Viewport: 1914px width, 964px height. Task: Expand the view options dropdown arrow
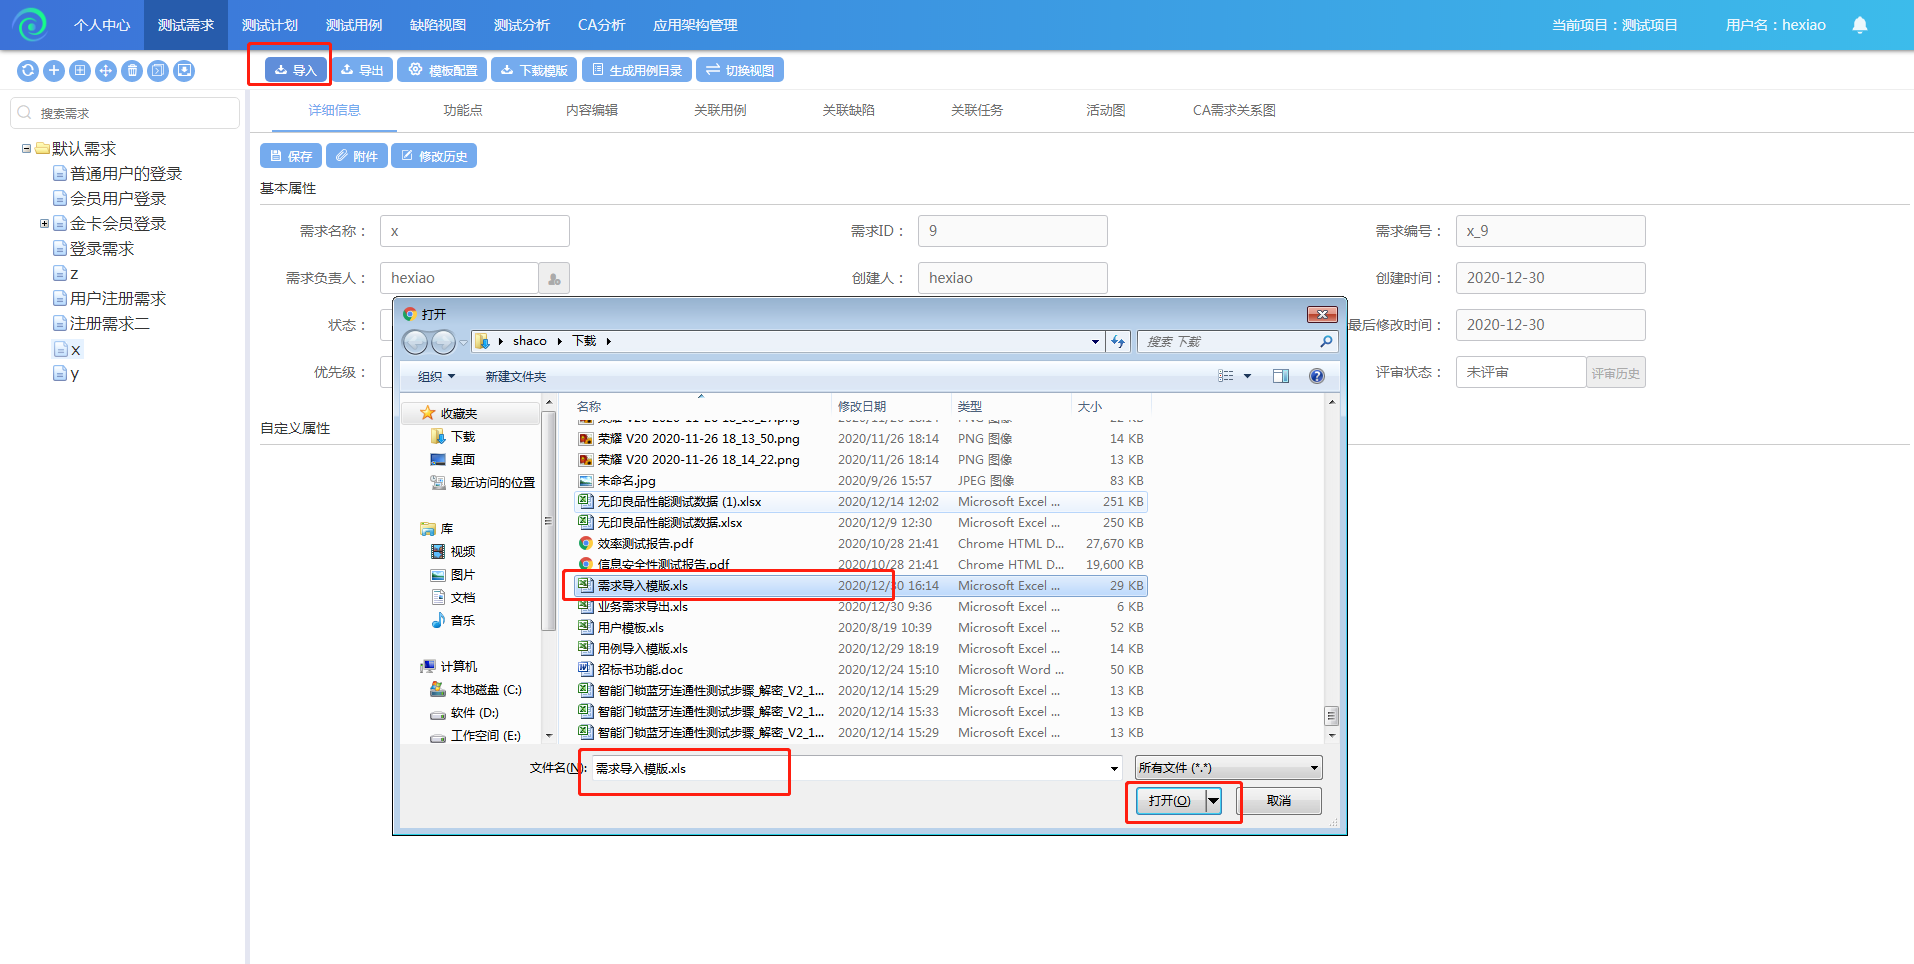click(1247, 377)
